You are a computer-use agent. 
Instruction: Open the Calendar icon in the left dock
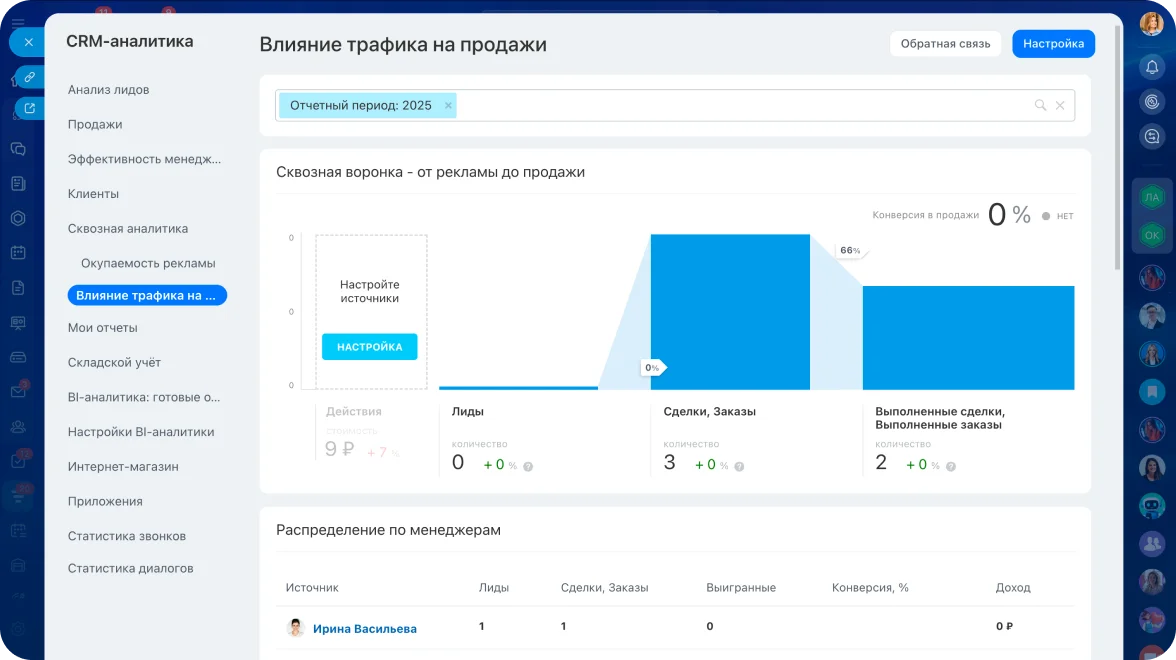pos(19,252)
